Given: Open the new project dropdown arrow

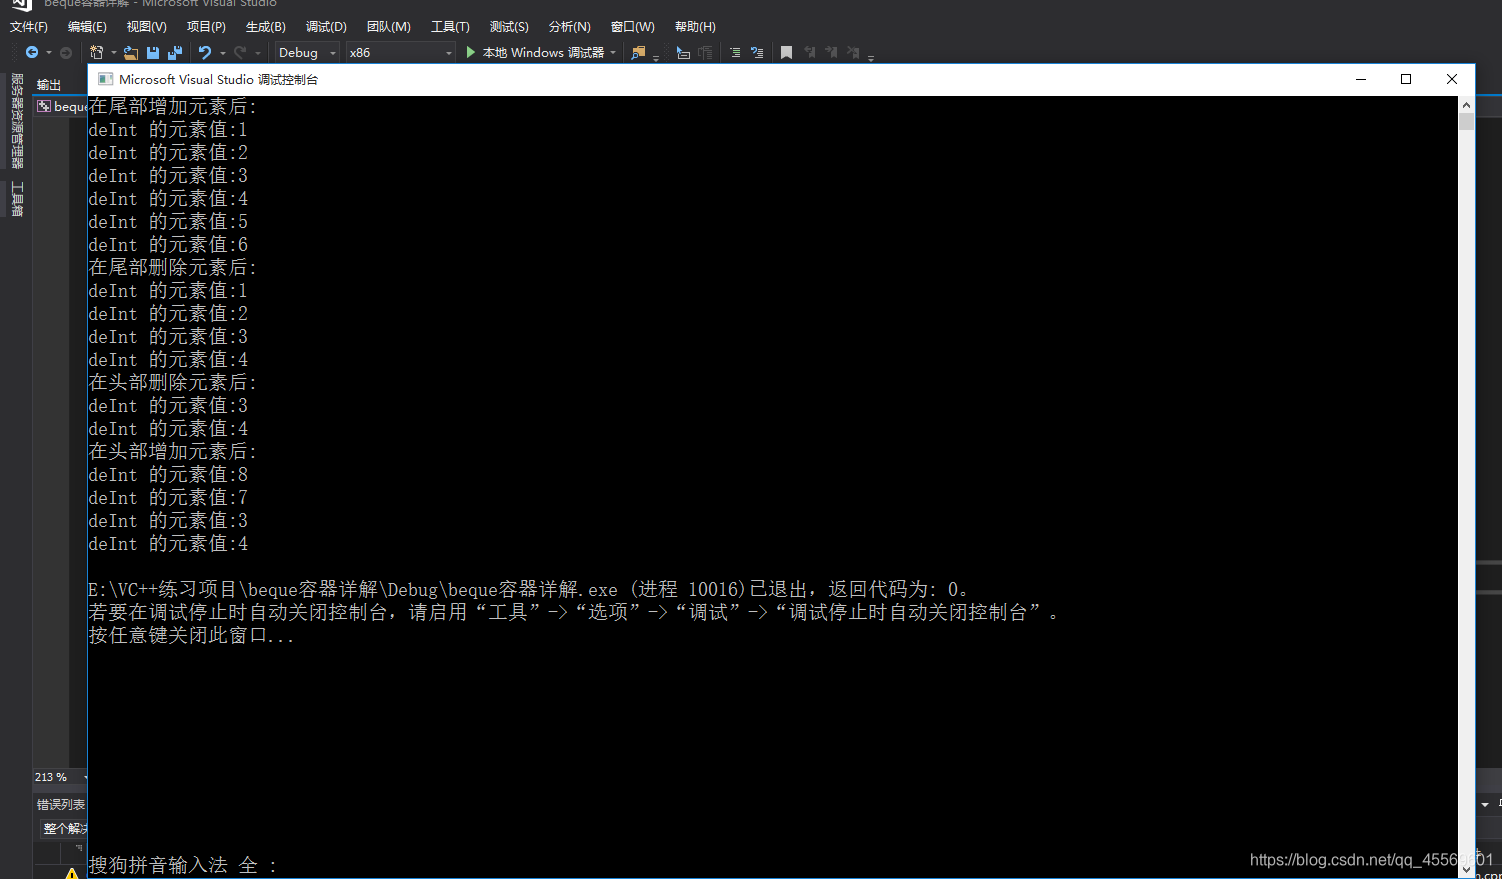Looking at the screenshot, I should tap(113, 52).
